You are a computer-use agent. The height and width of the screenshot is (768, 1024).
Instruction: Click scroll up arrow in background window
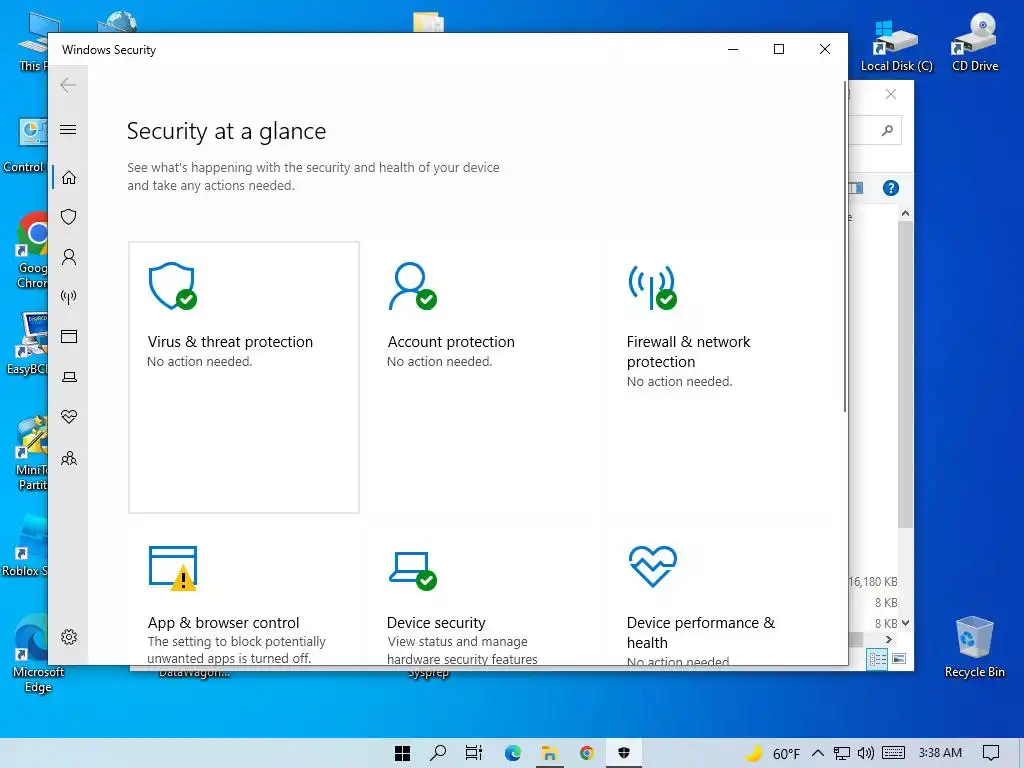905,214
